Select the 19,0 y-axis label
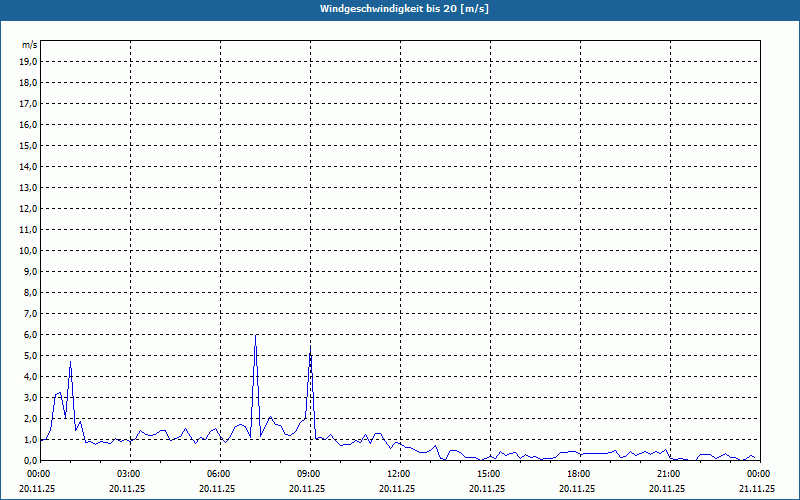Screen dimensions: 800x500 [x=29, y=61]
